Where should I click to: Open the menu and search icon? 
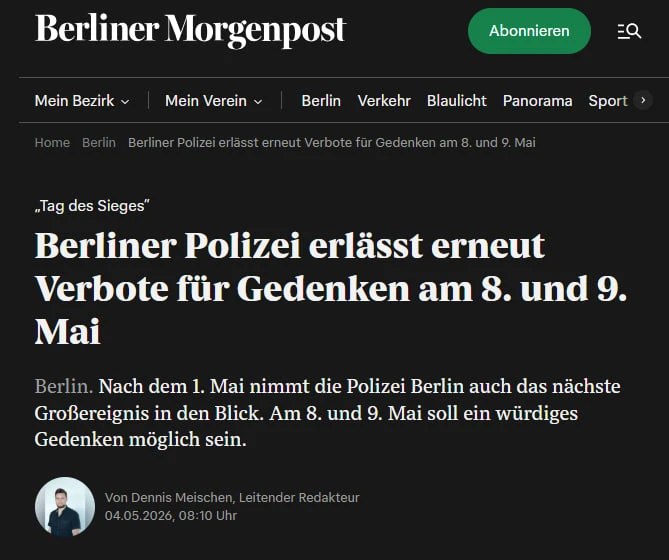click(x=629, y=31)
